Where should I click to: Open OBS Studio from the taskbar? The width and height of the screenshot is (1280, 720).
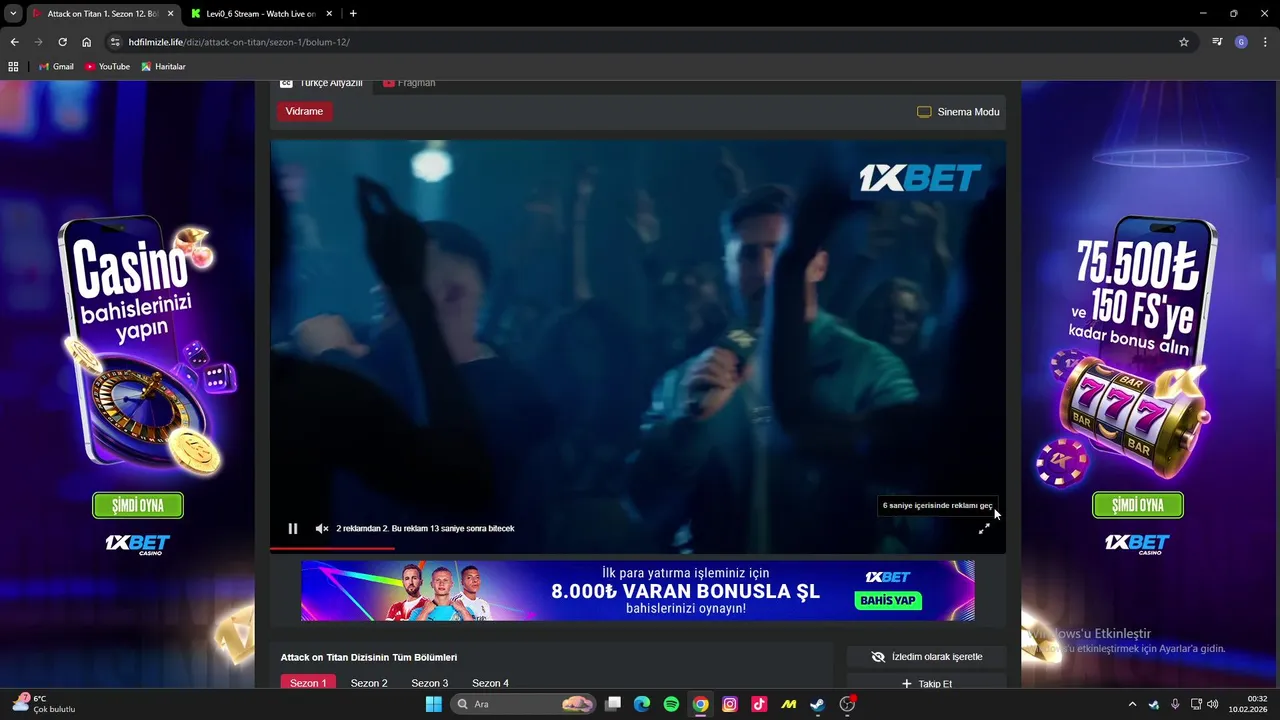click(847, 704)
